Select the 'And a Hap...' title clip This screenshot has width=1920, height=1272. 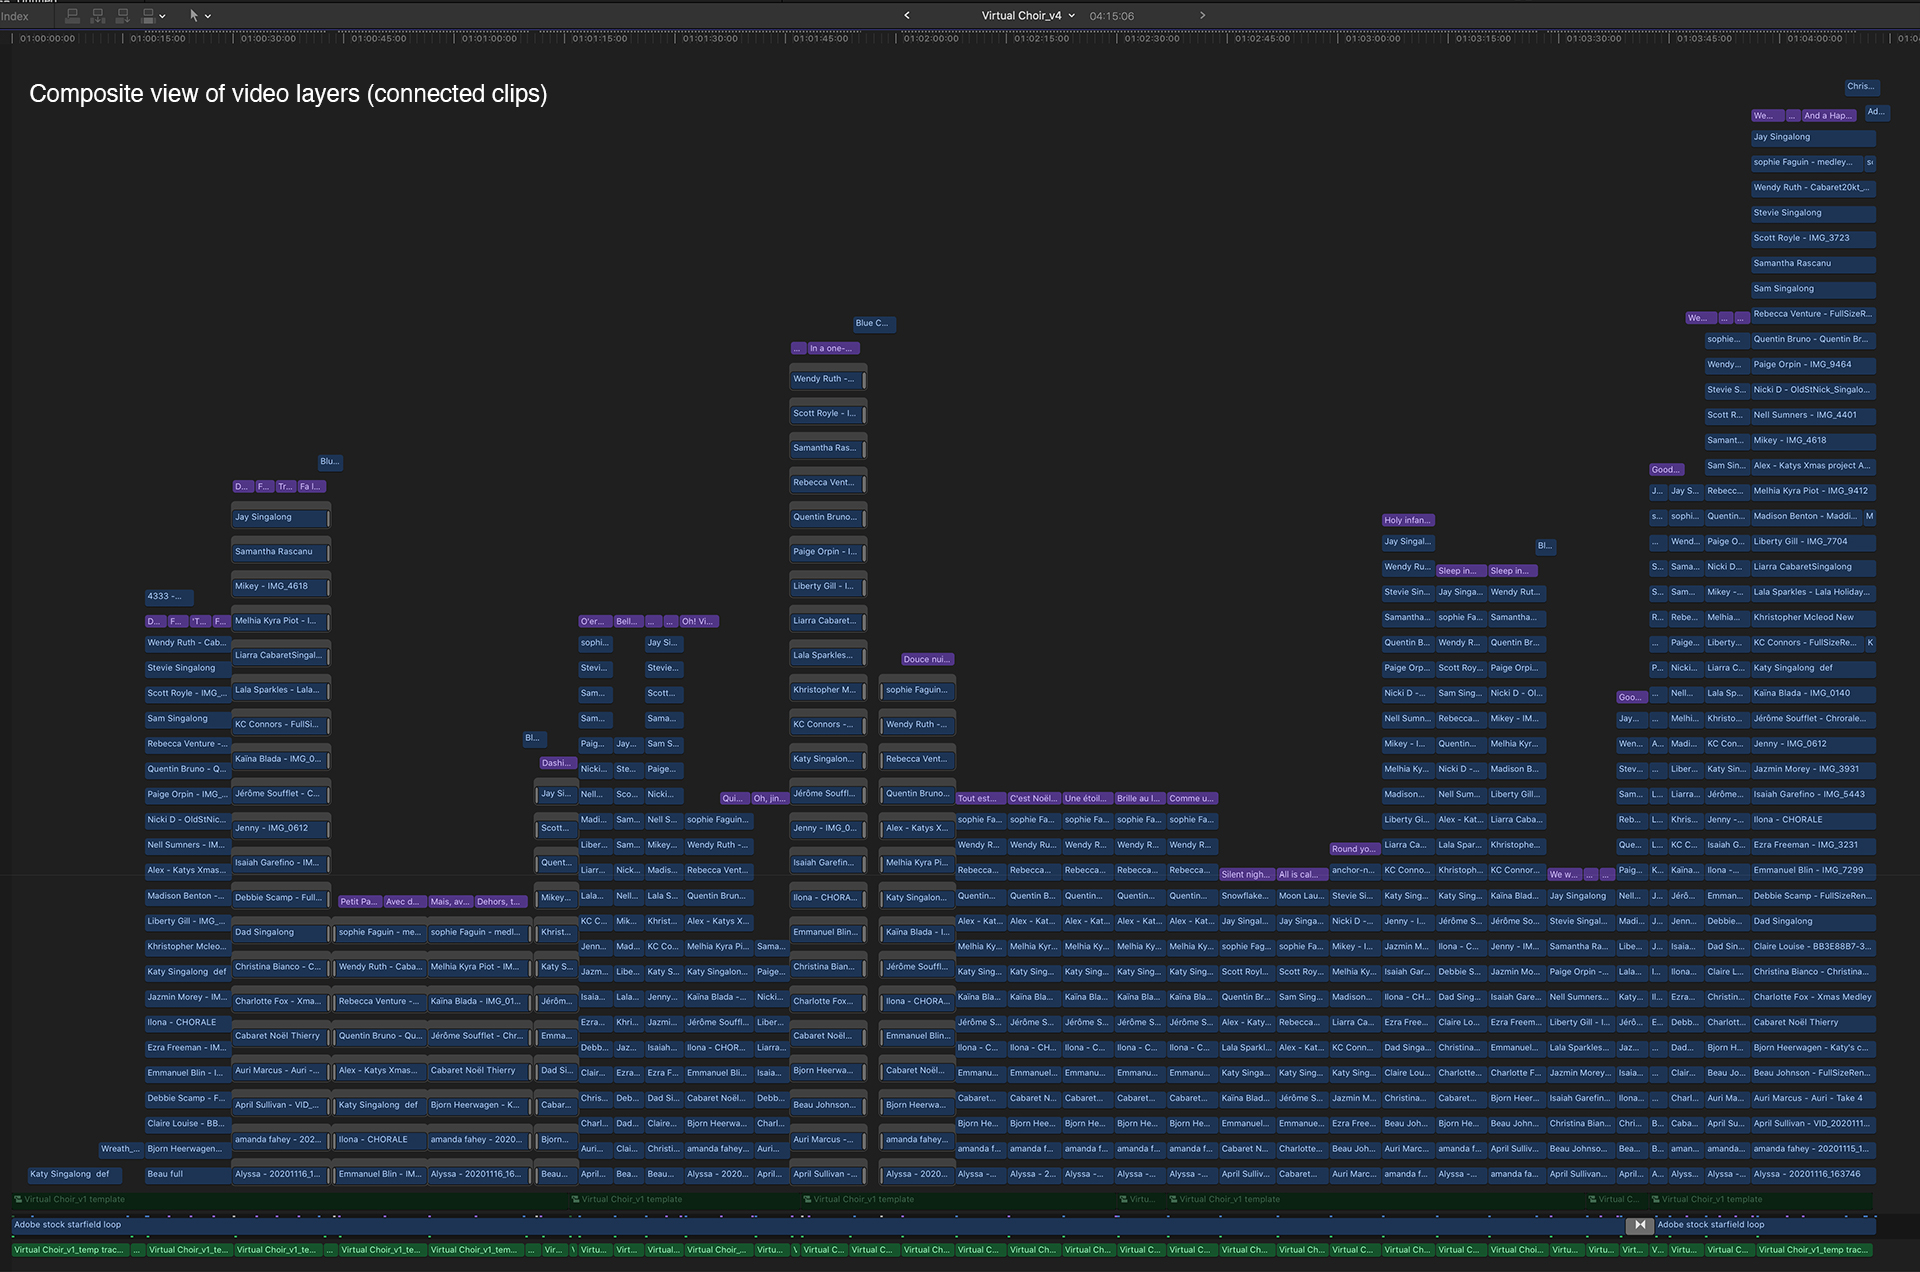1829,115
